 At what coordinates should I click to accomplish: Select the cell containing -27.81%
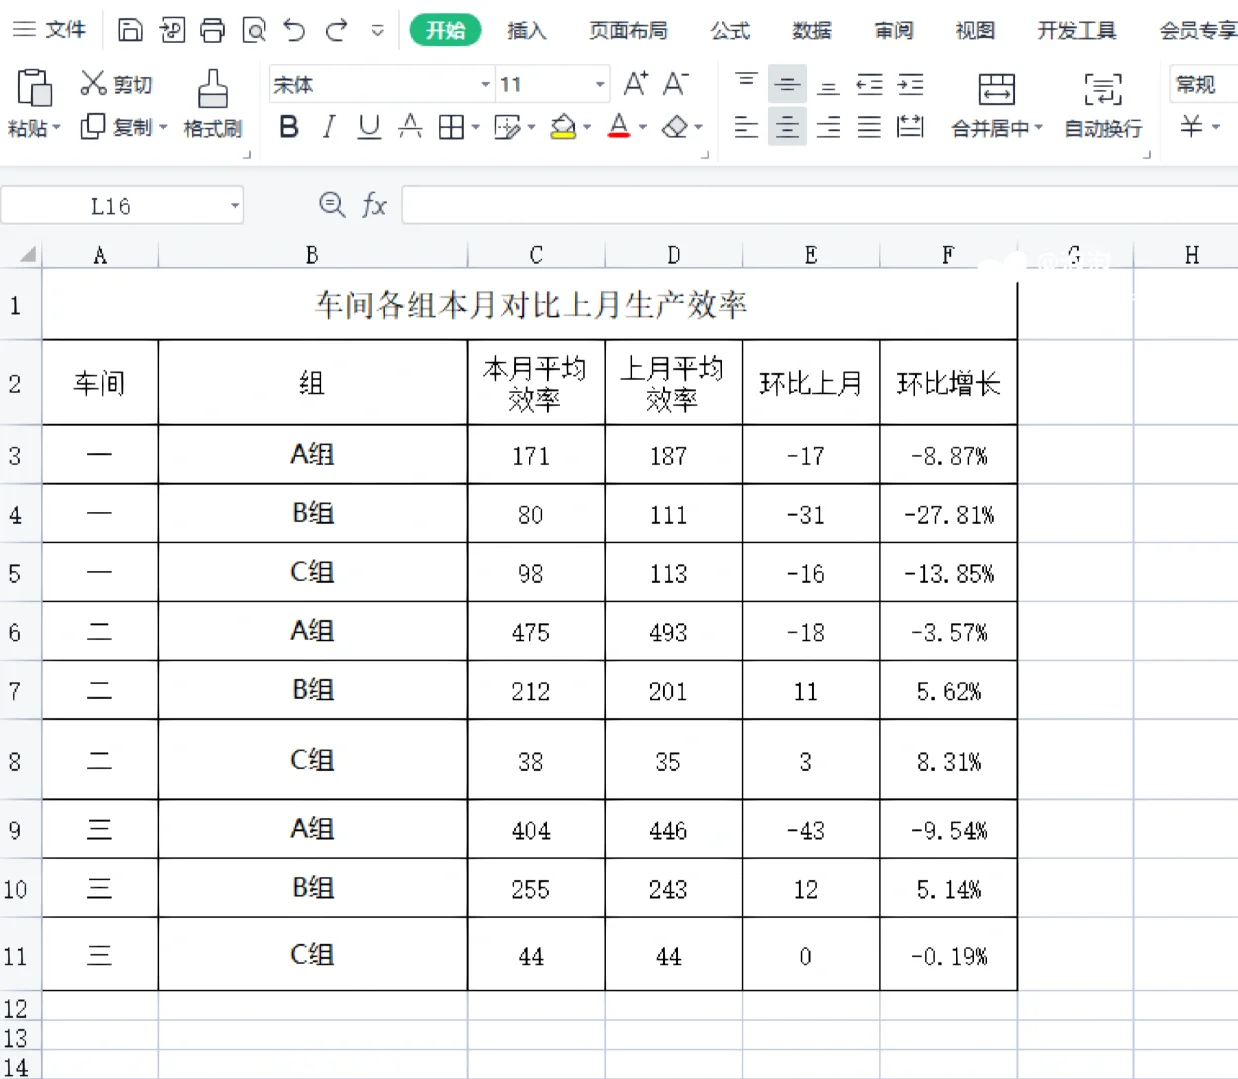[x=948, y=515]
